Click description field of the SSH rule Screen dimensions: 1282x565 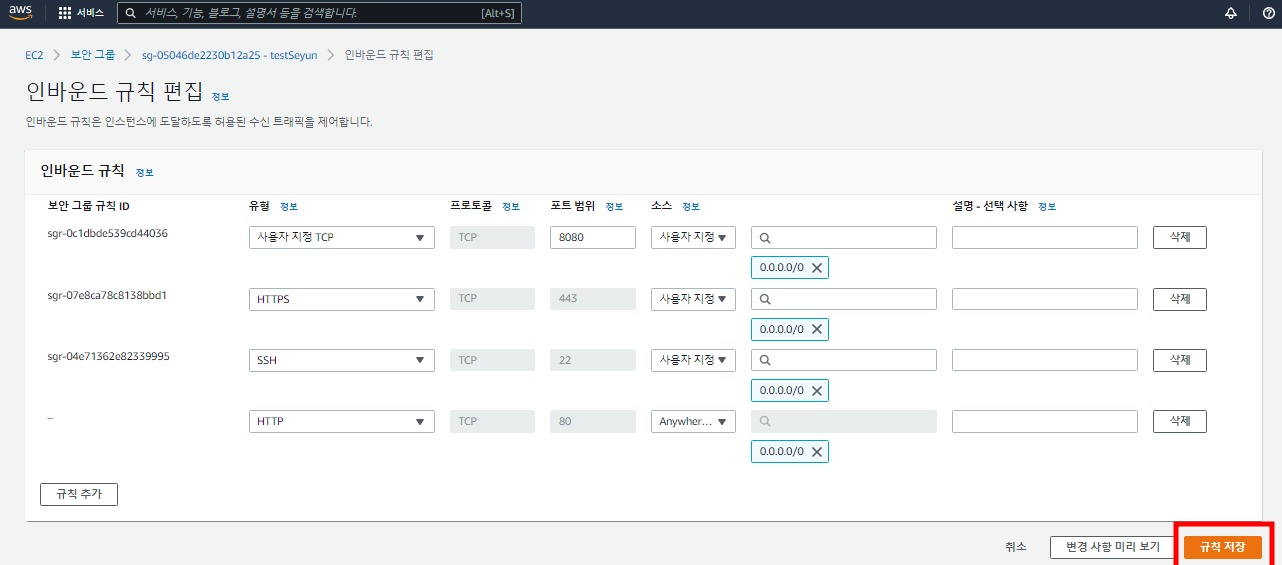coord(1045,360)
